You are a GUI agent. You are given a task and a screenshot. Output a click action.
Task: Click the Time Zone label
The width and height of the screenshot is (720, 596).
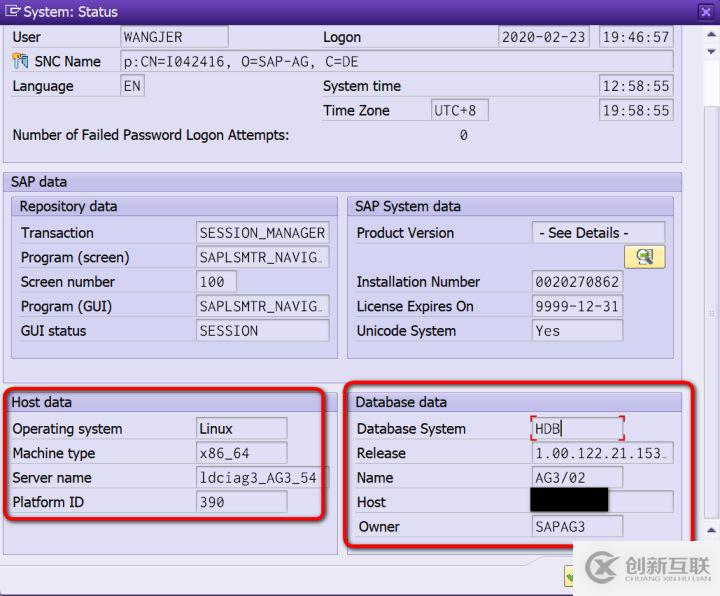[x=356, y=110]
